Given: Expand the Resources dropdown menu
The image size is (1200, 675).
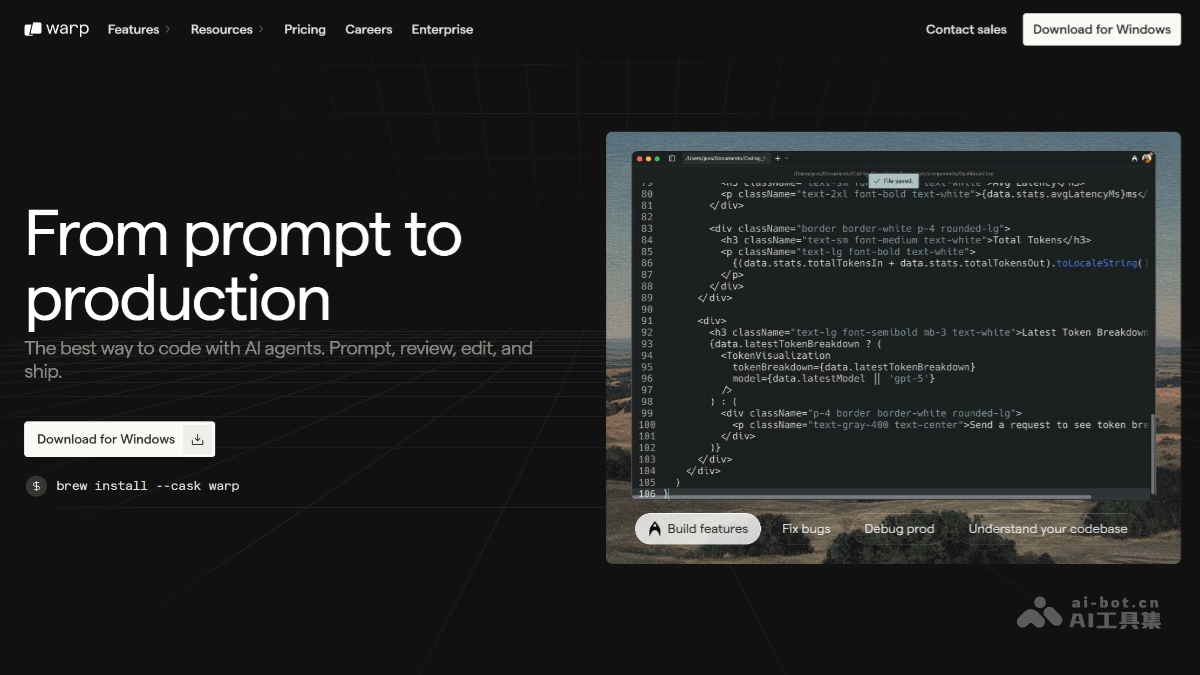Looking at the screenshot, I should click(x=227, y=30).
